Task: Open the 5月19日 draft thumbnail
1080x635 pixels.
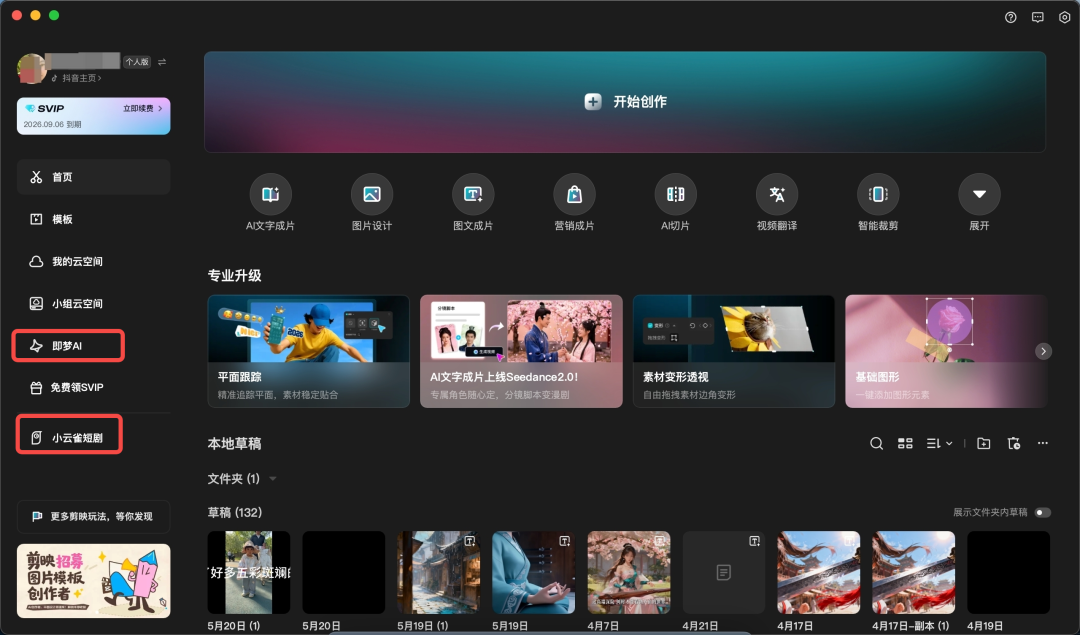Action: coord(534,572)
